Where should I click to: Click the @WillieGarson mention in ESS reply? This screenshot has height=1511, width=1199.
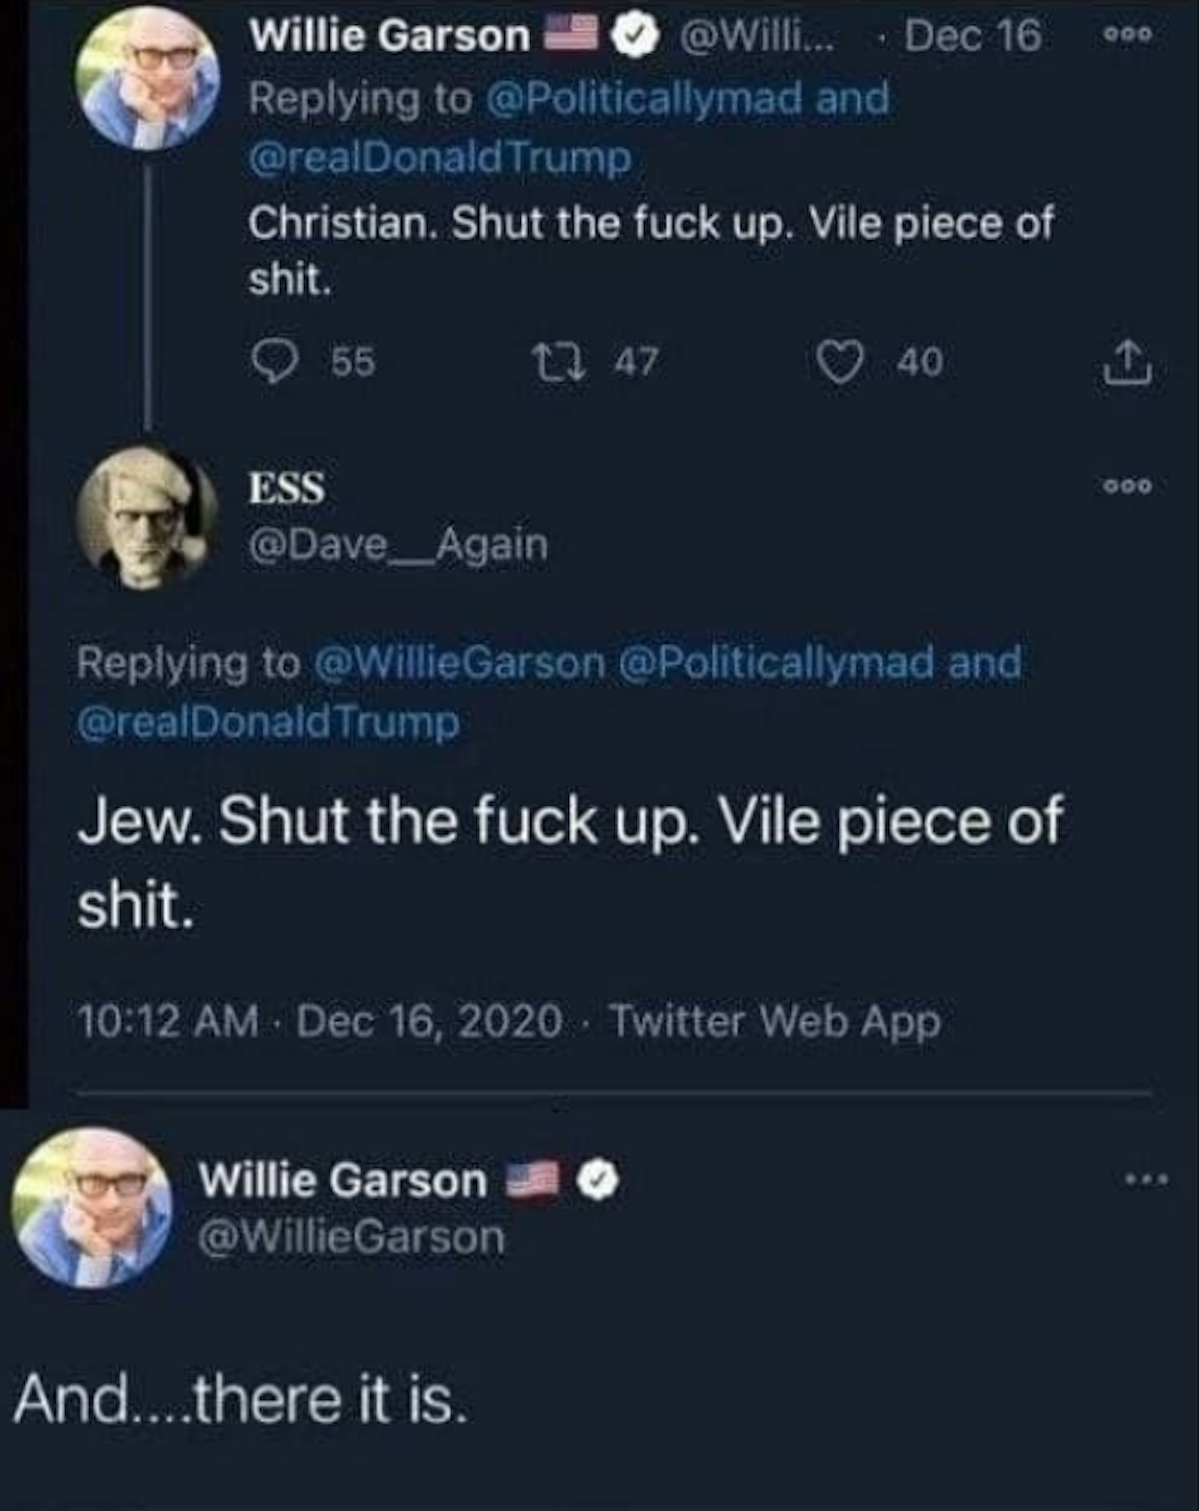click(x=460, y=663)
